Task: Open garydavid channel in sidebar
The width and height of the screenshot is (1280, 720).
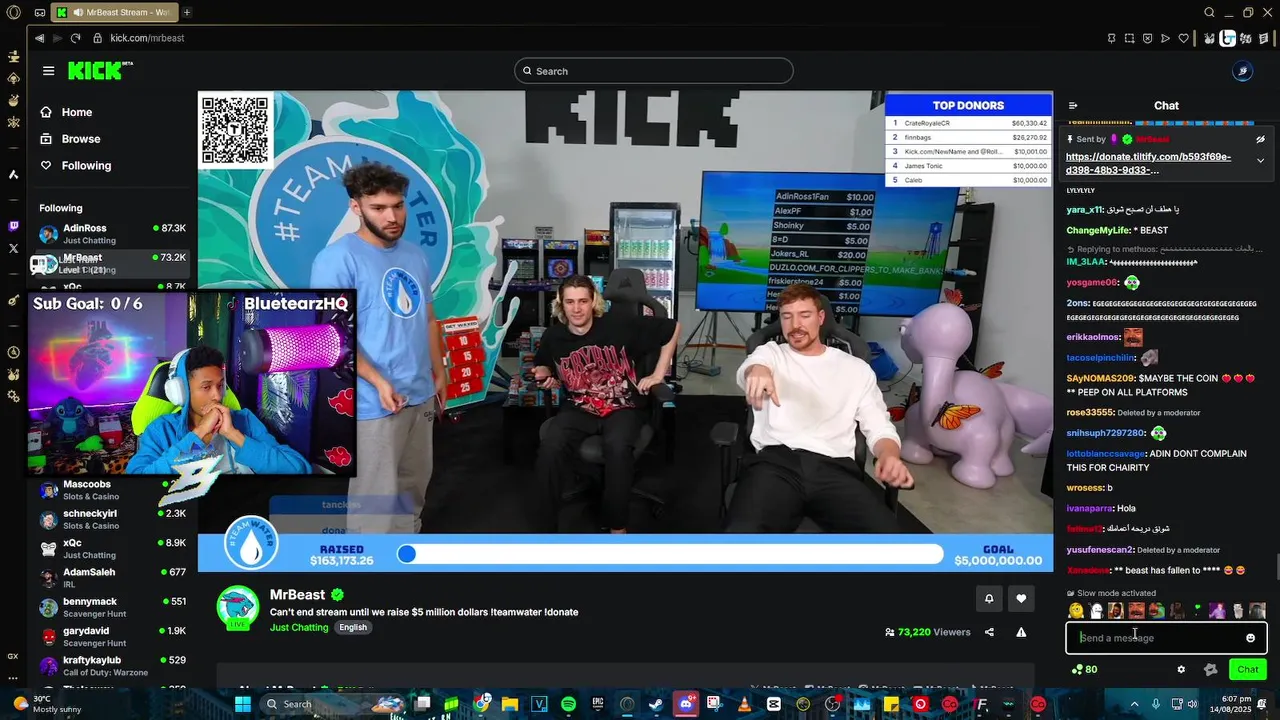Action: coord(112,636)
